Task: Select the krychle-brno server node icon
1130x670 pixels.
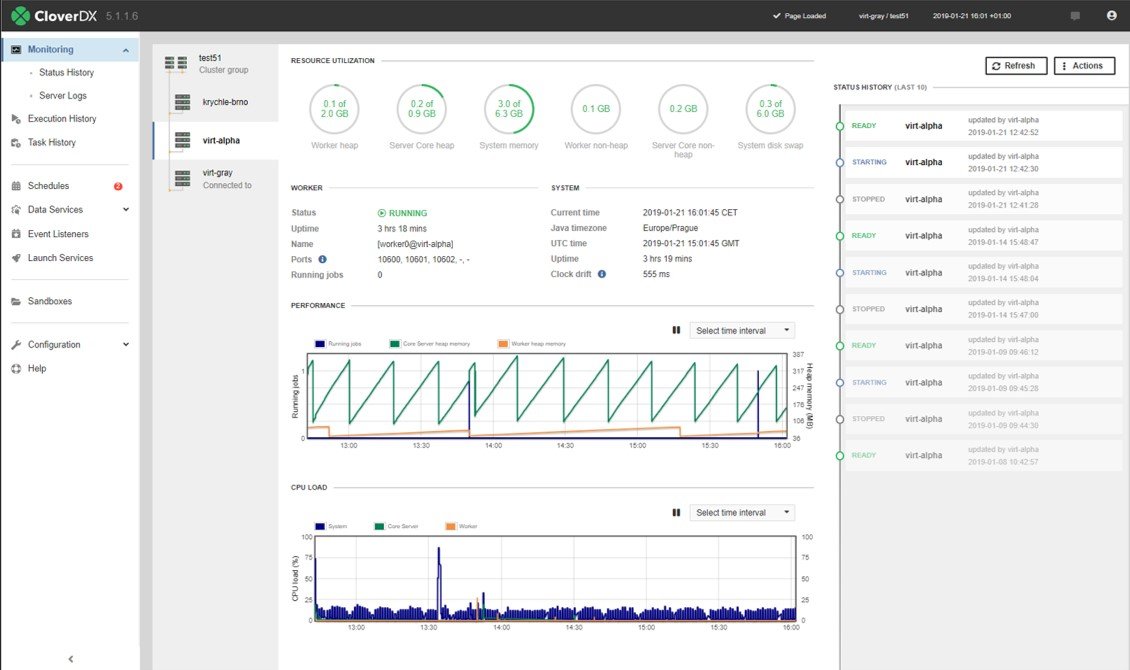Action: (x=183, y=102)
